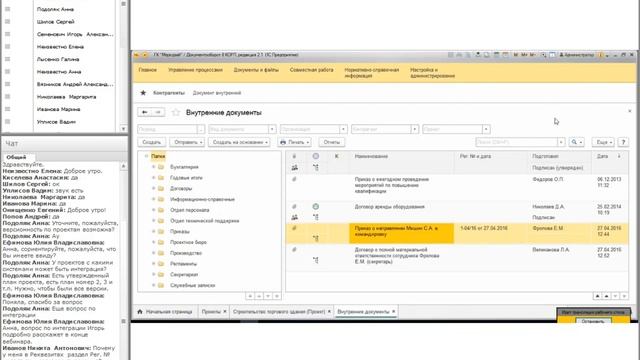
Task: Open Документы и файлы menu section
Action: click(x=256, y=70)
